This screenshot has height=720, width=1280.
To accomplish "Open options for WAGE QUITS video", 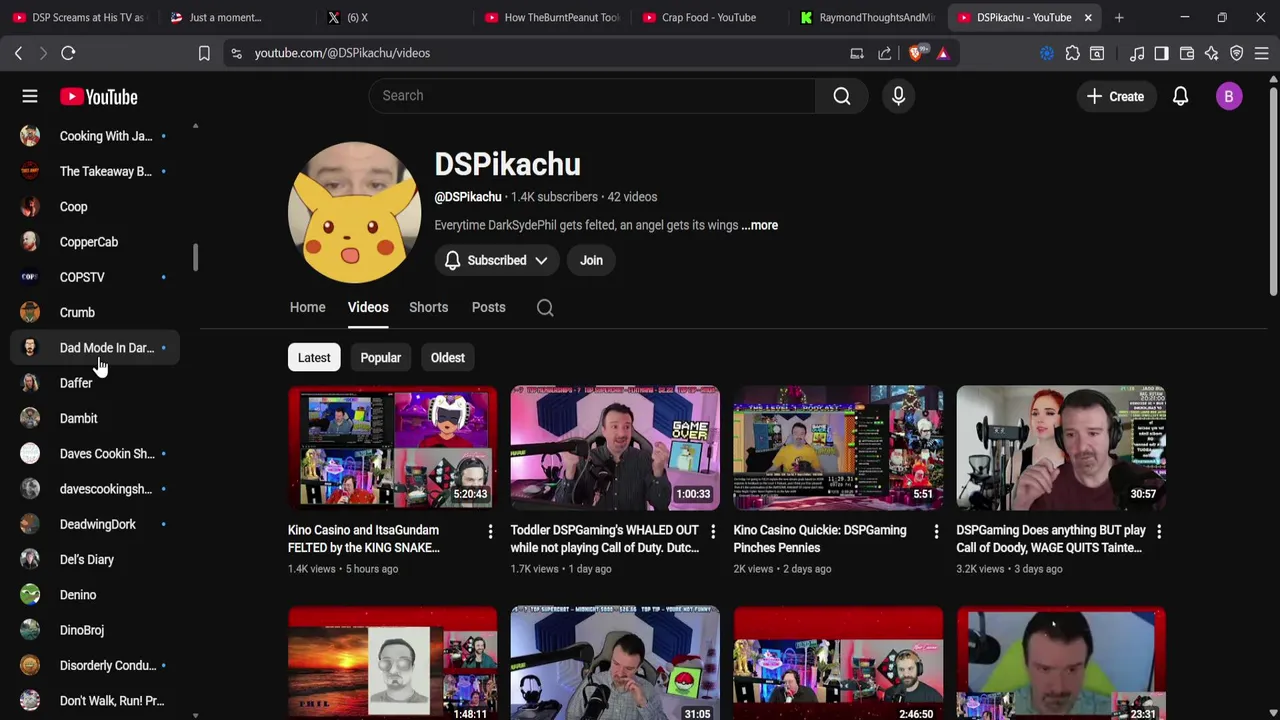I will pyautogui.click(x=1159, y=532).
